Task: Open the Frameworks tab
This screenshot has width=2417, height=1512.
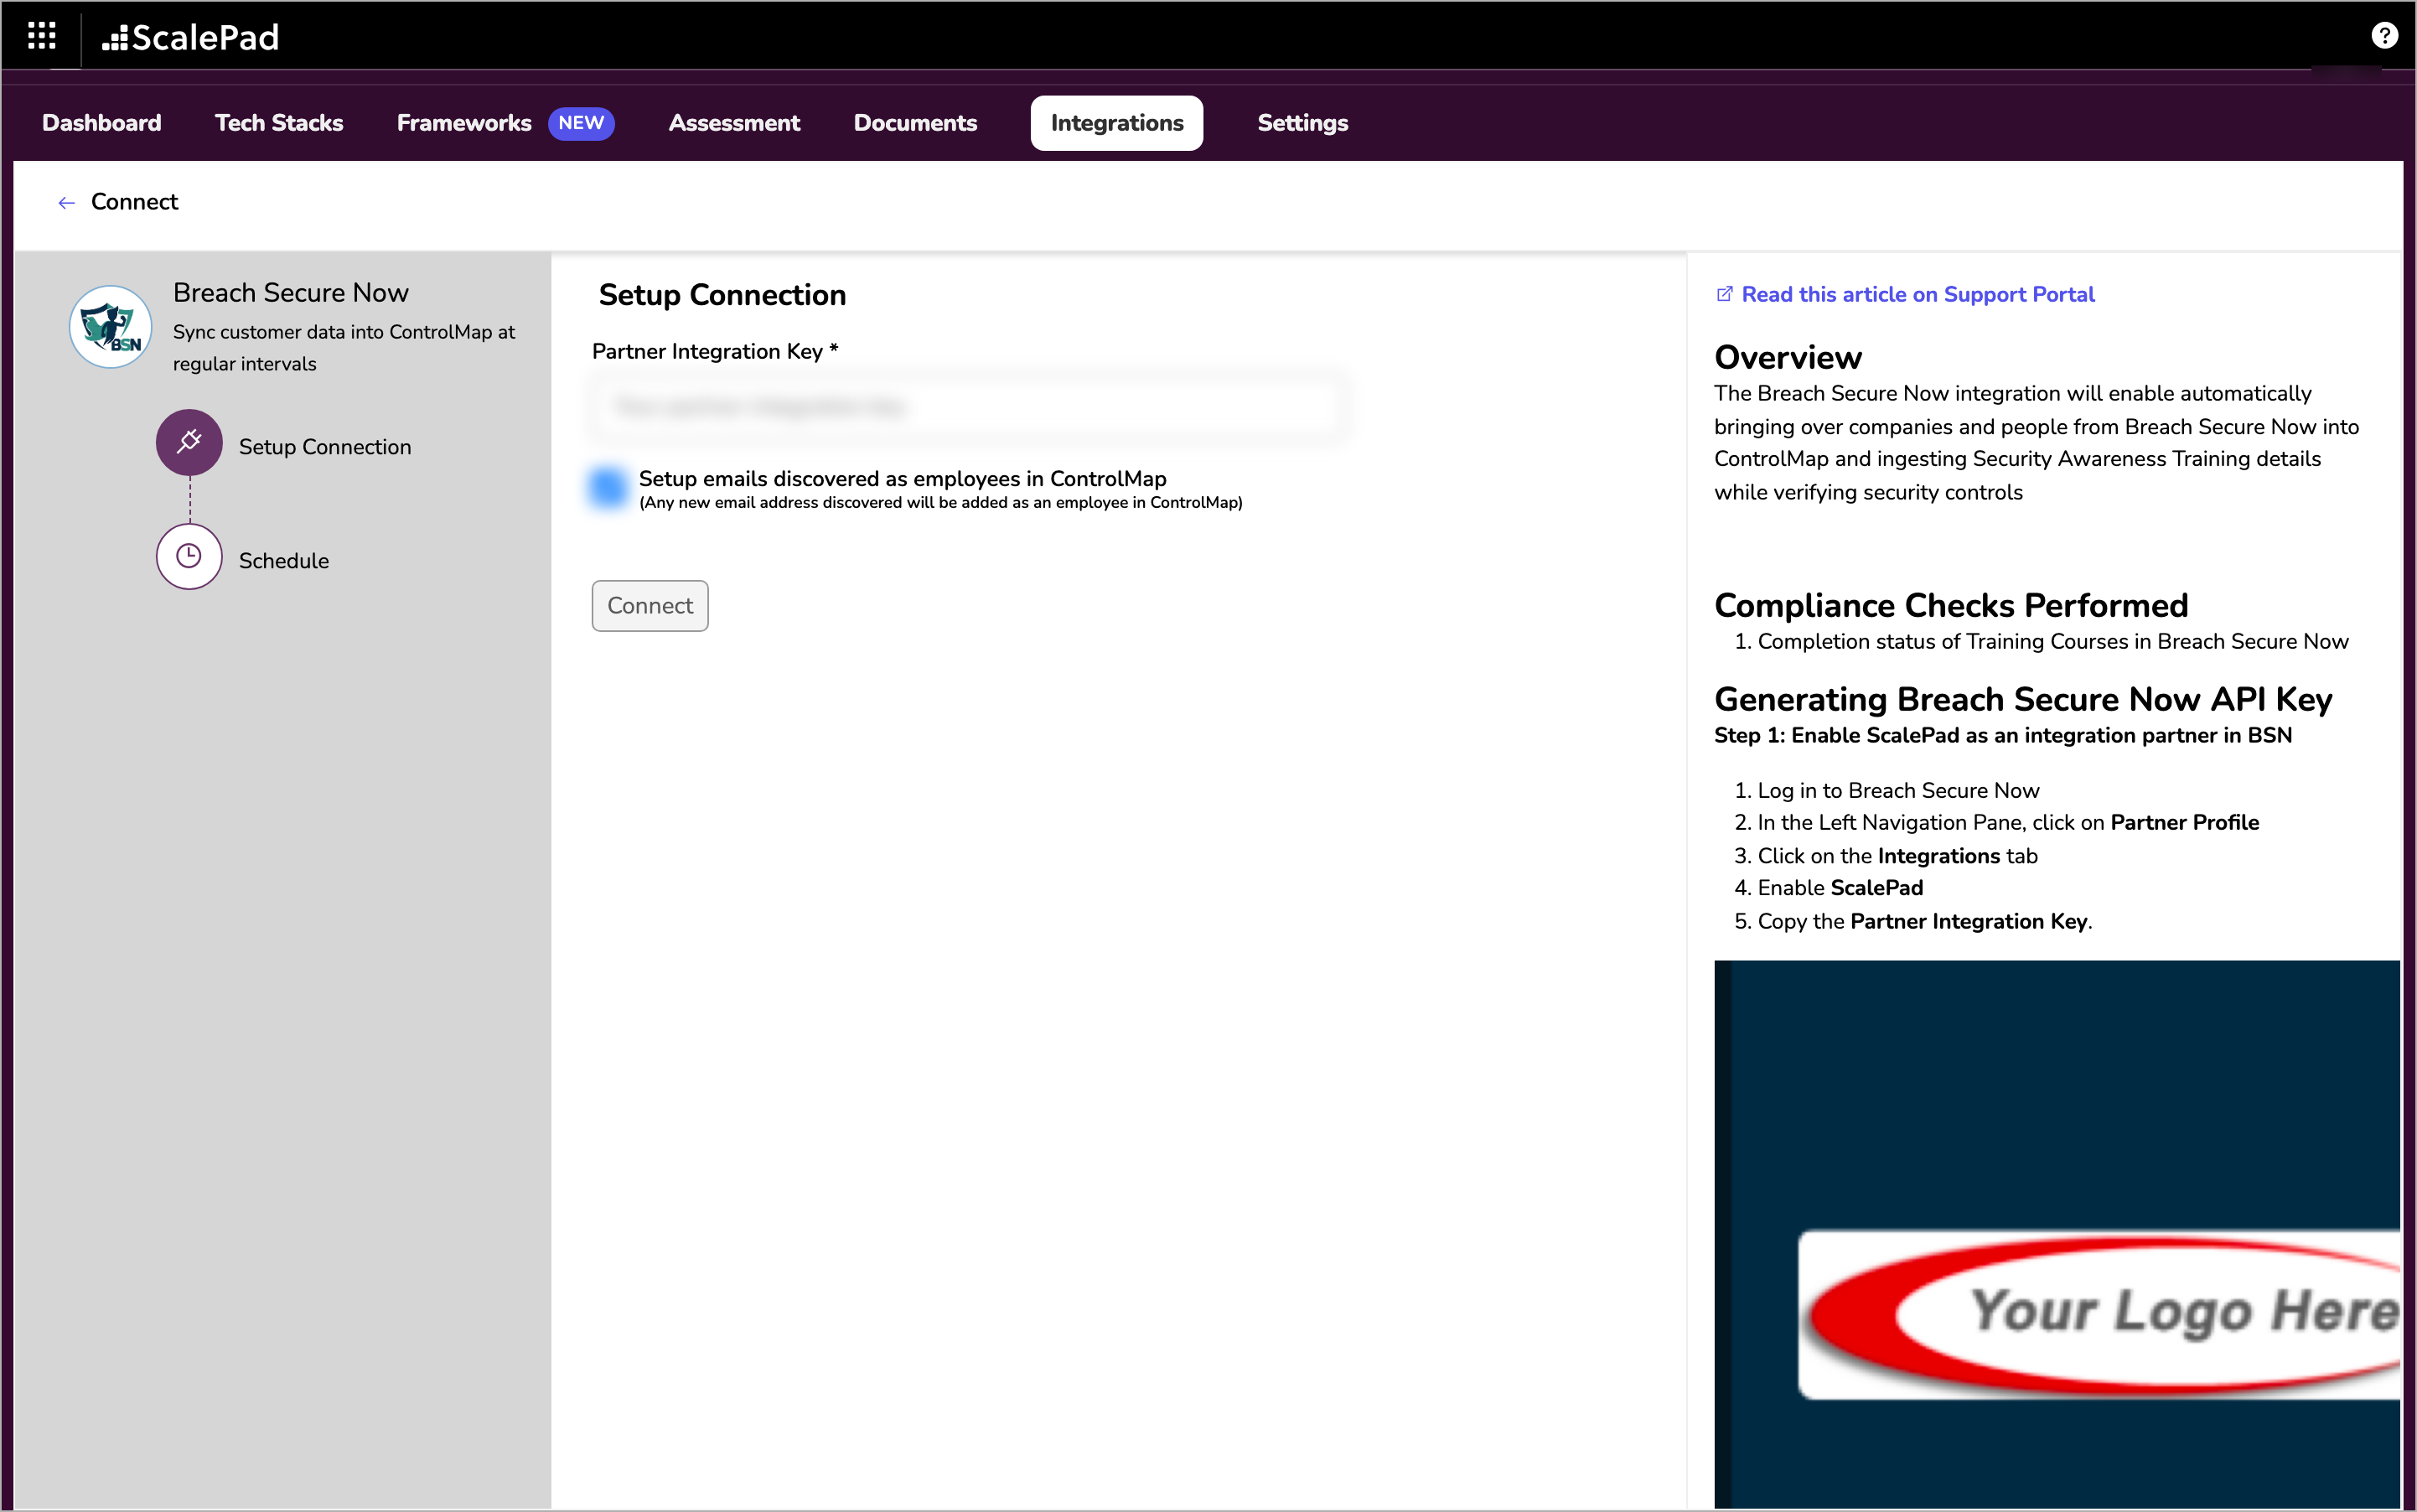Action: [464, 123]
